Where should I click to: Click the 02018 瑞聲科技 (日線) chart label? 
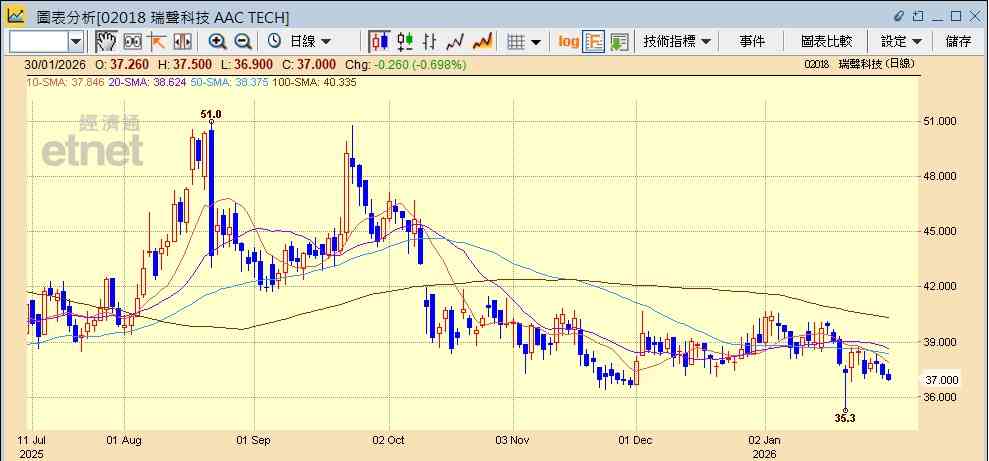tap(859, 64)
